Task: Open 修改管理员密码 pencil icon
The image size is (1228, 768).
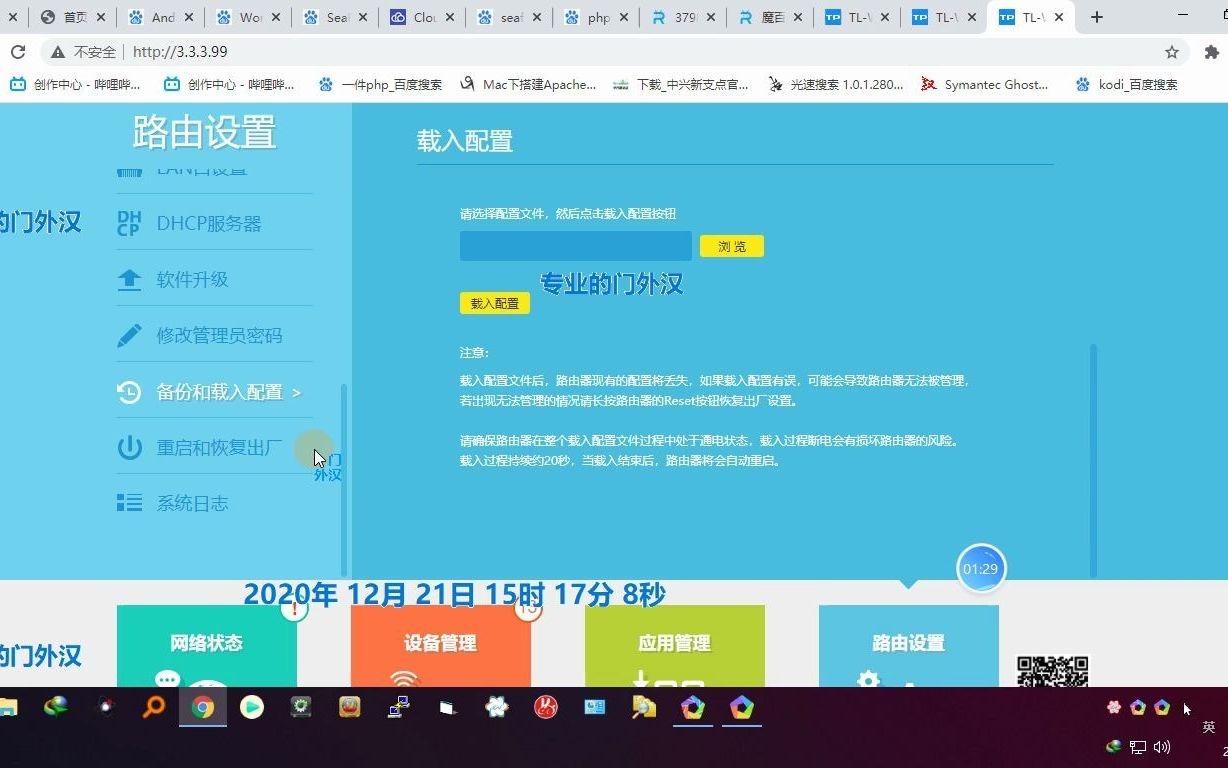Action: tap(130, 335)
